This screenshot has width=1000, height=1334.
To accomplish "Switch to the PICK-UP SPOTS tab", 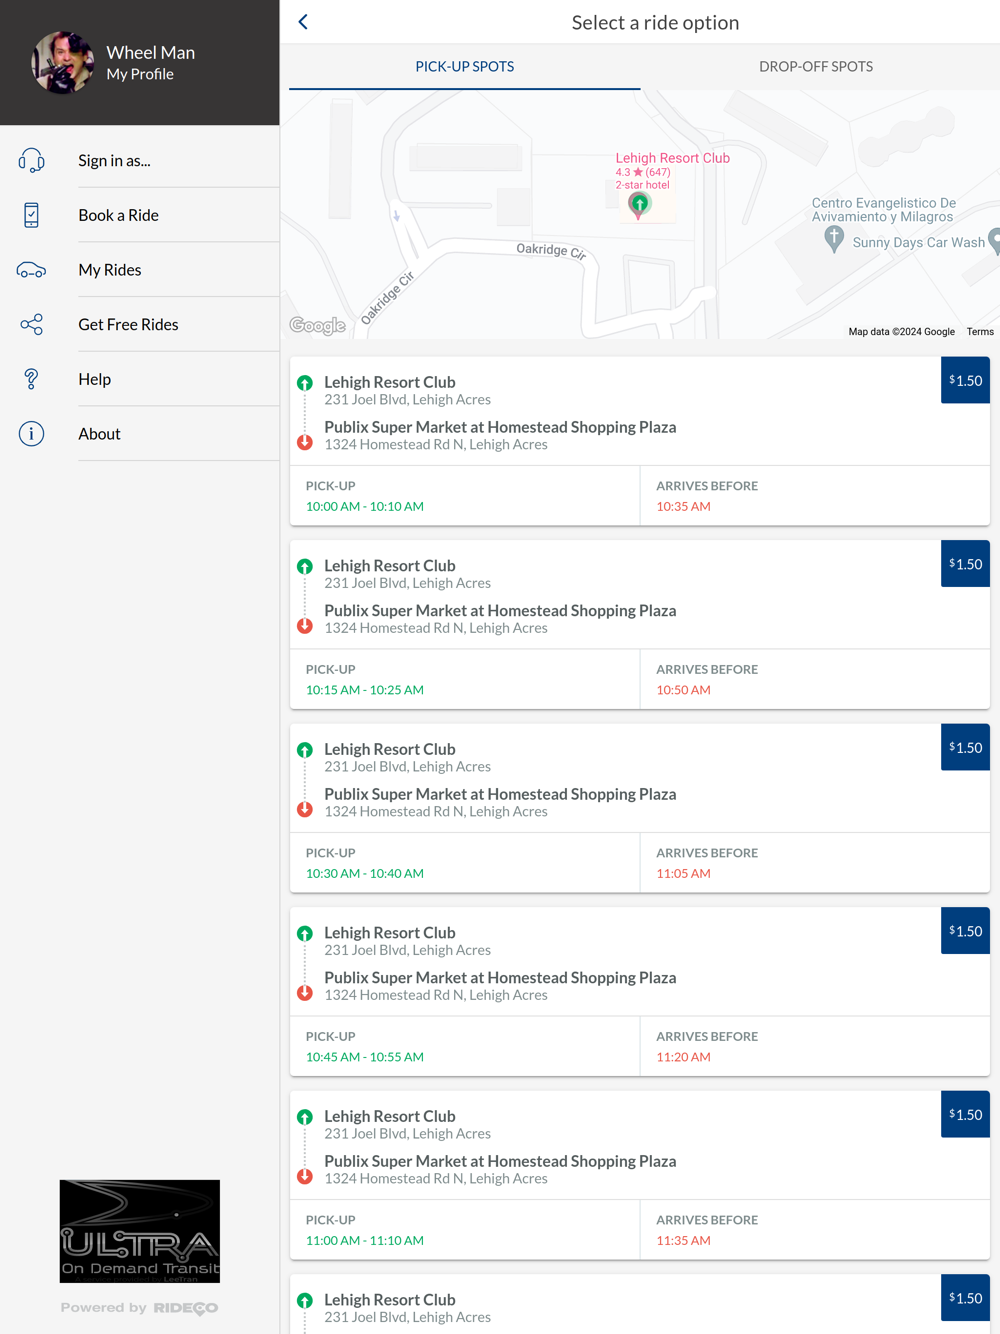I will point(465,67).
